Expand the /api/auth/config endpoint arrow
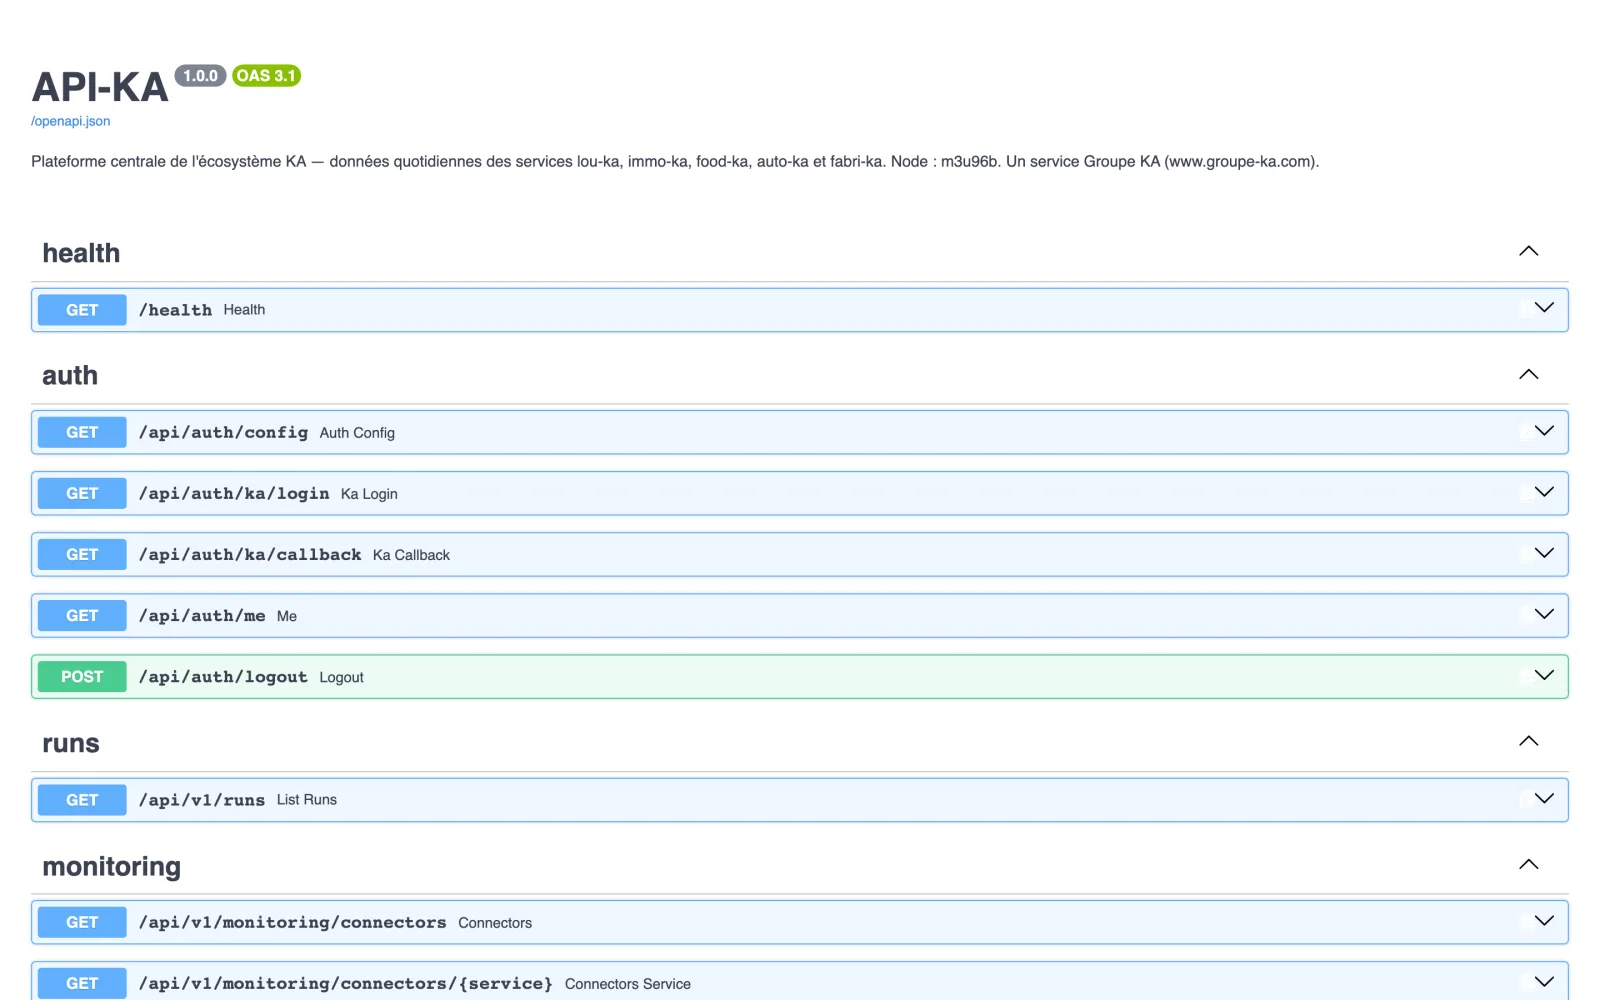 [1544, 431]
